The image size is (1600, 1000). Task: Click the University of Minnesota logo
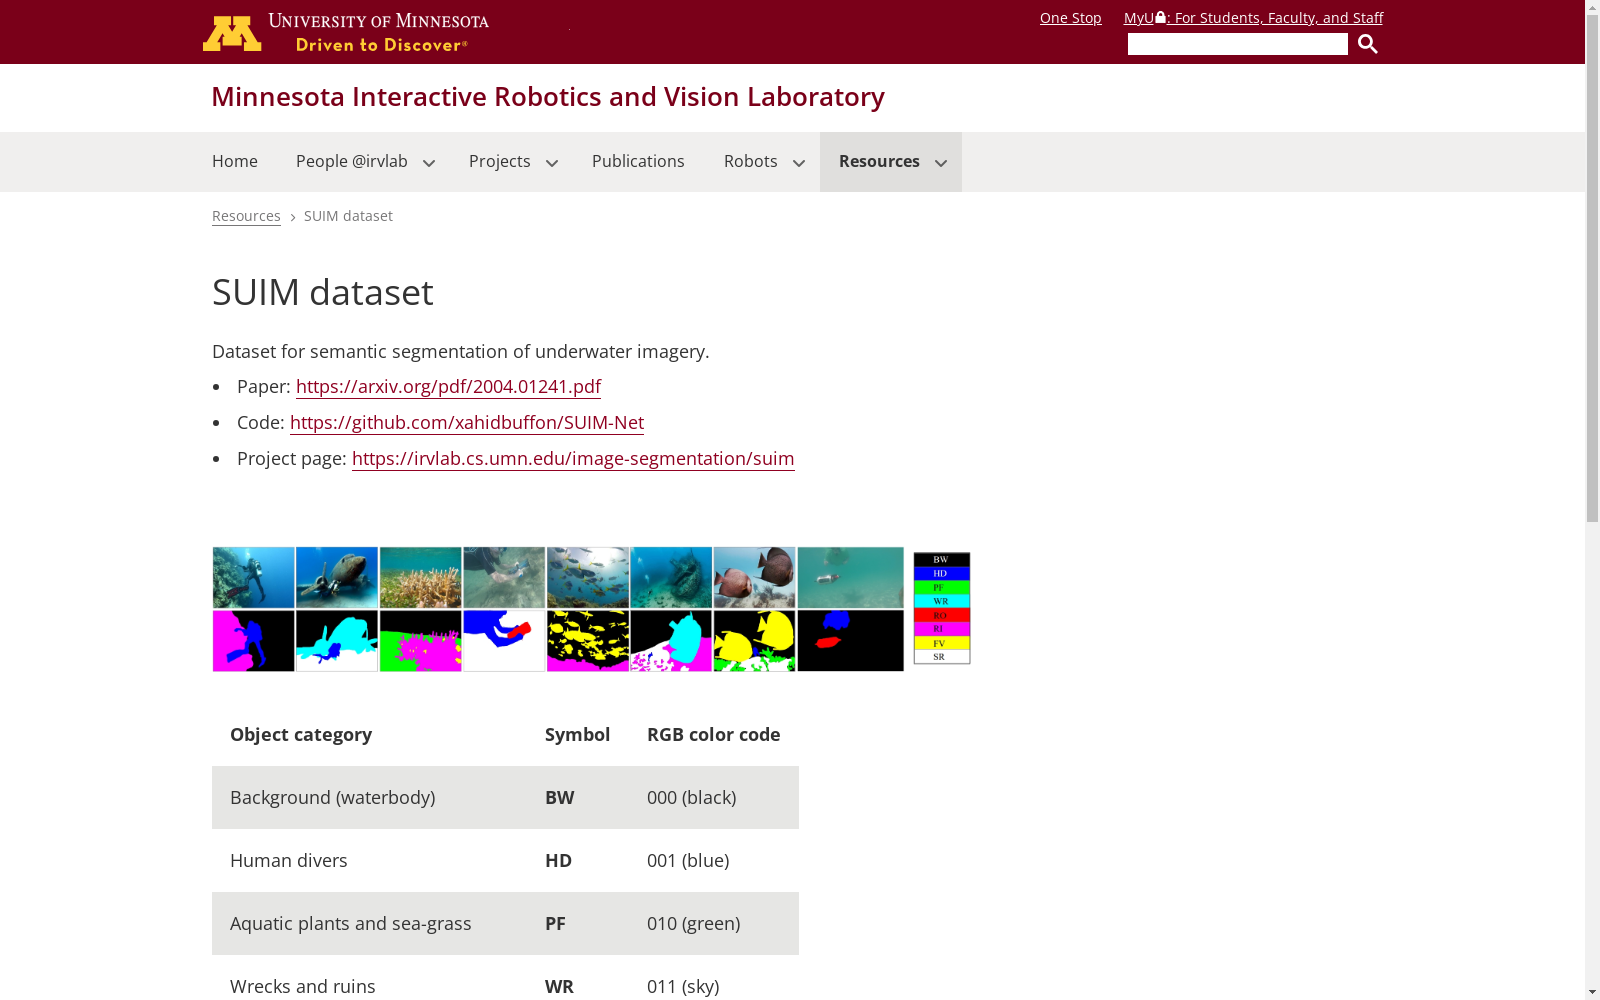coord(345,32)
